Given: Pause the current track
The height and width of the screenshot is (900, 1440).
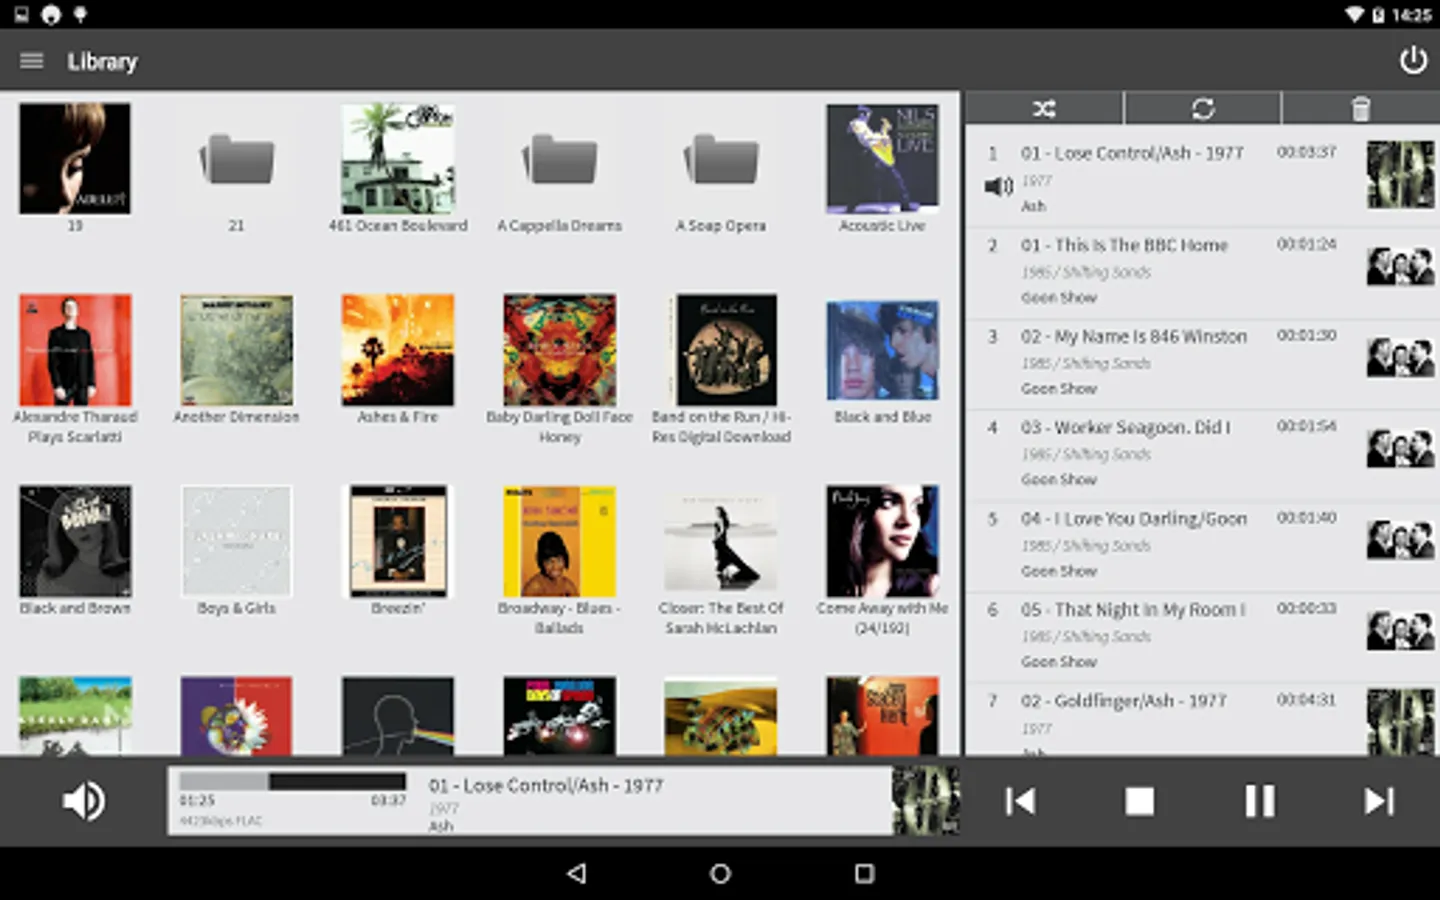Looking at the screenshot, I should pos(1260,801).
